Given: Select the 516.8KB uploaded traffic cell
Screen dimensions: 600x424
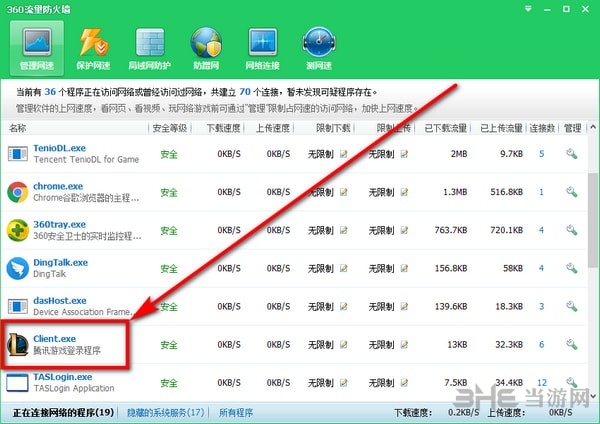Looking at the screenshot, I should tap(507, 192).
